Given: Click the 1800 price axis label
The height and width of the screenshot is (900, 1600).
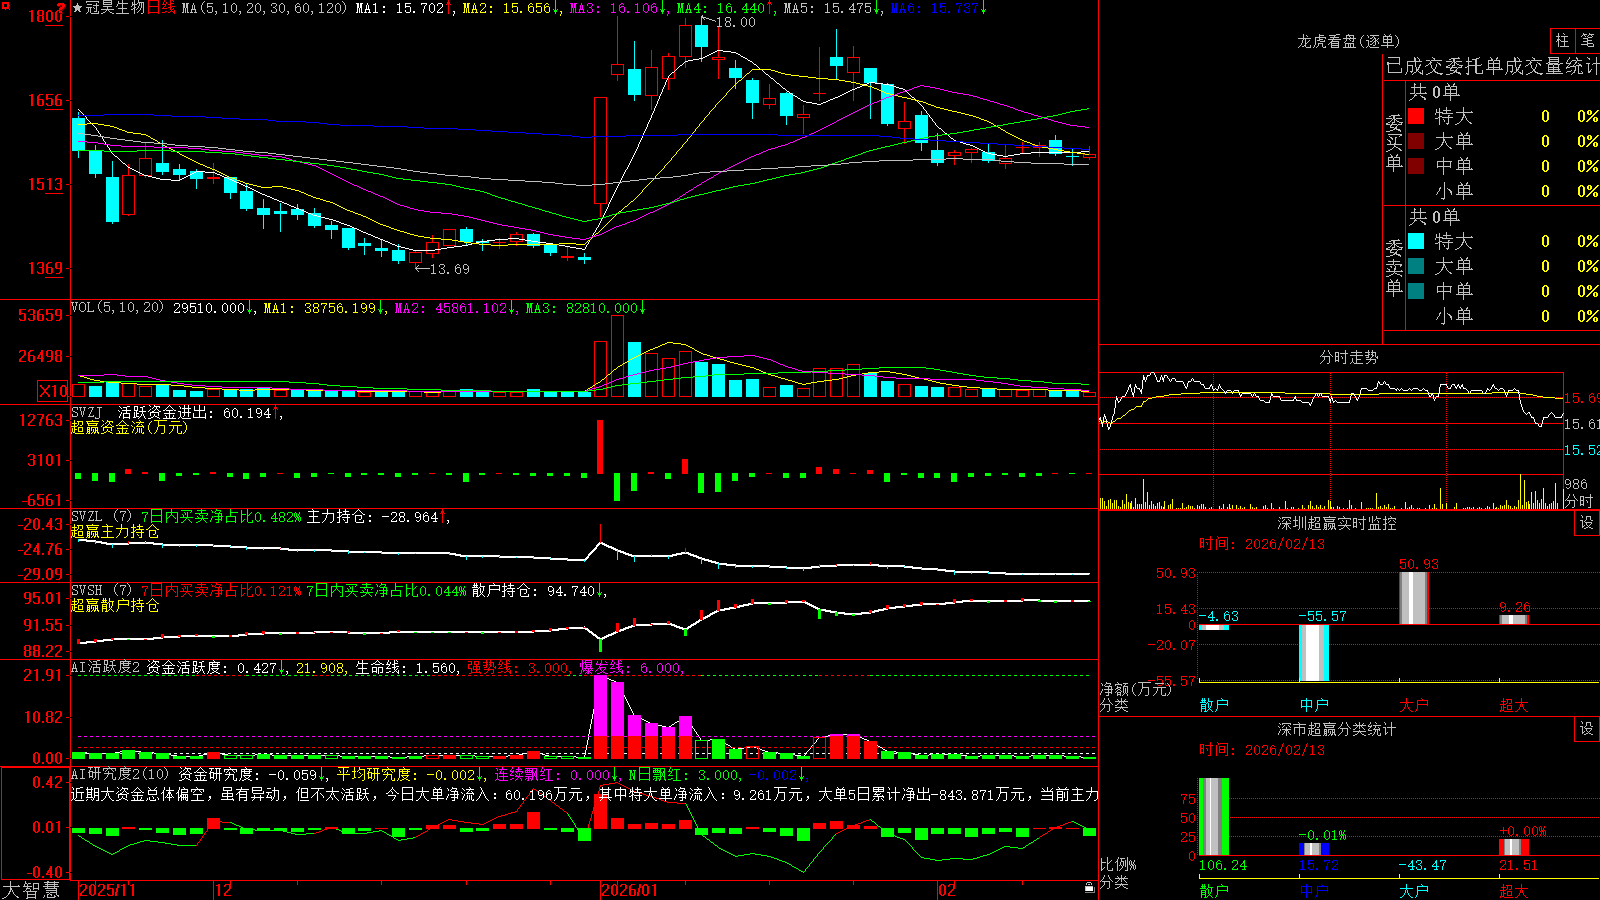Looking at the screenshot, I should (x=46, y=15).
